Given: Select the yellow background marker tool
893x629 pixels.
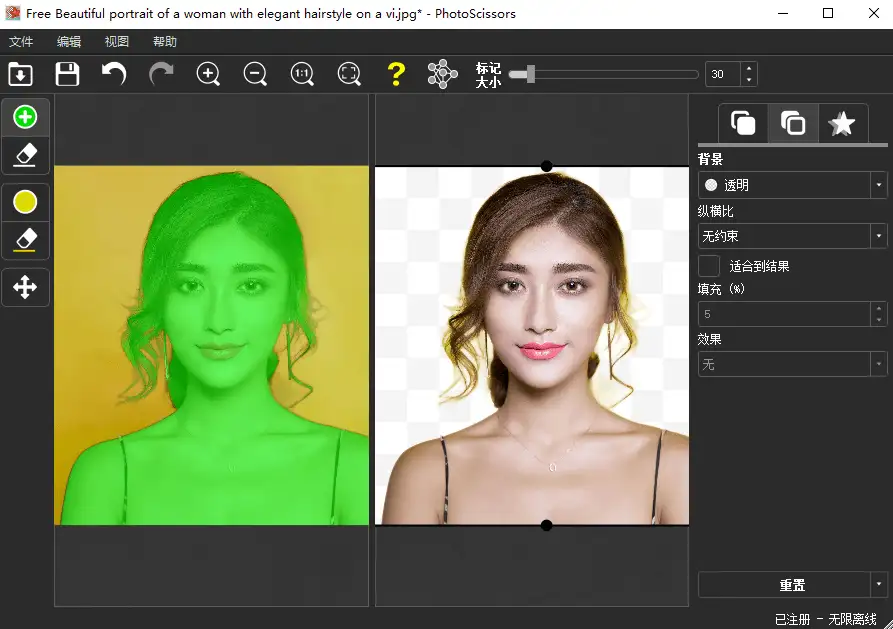Looking at the screenshot, I should click(x=25, y=202).
